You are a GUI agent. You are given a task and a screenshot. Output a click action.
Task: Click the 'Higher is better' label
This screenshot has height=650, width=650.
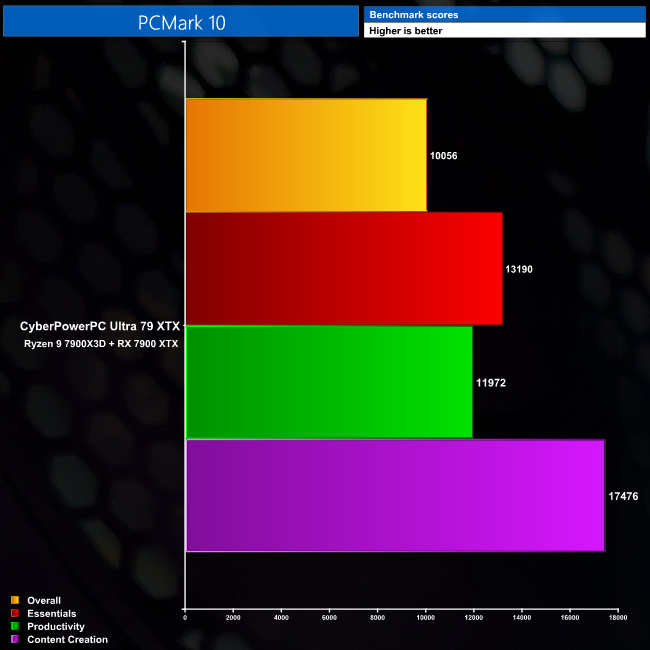[405, 31]
